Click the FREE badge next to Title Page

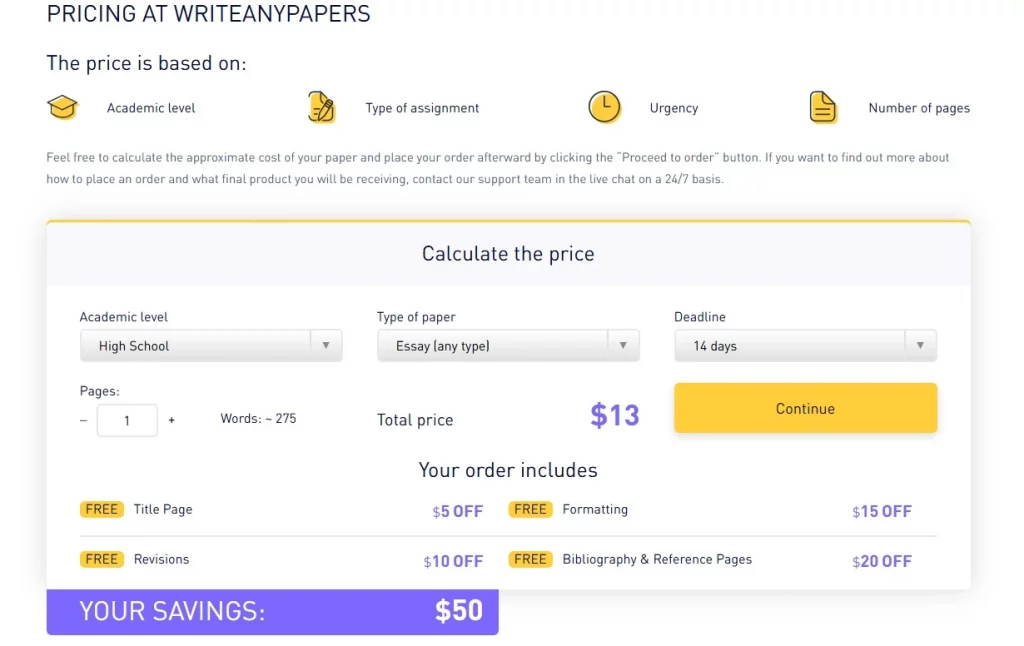point(101,509)
